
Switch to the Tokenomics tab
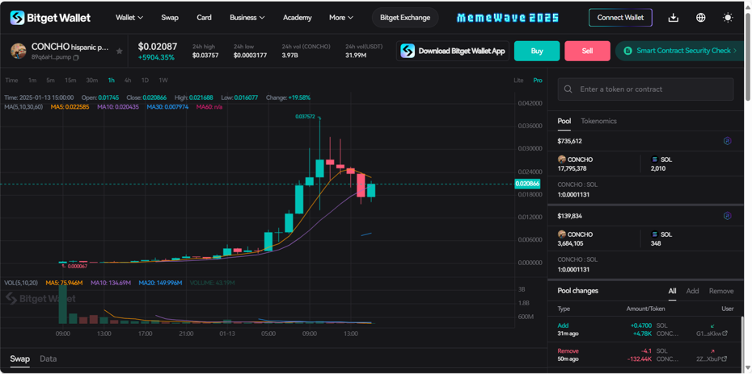click(x=599, y=121)
